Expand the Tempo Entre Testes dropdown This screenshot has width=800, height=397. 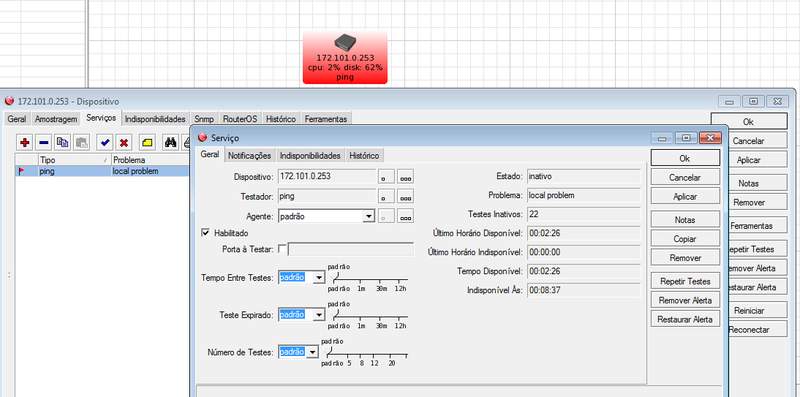point(319,278)
